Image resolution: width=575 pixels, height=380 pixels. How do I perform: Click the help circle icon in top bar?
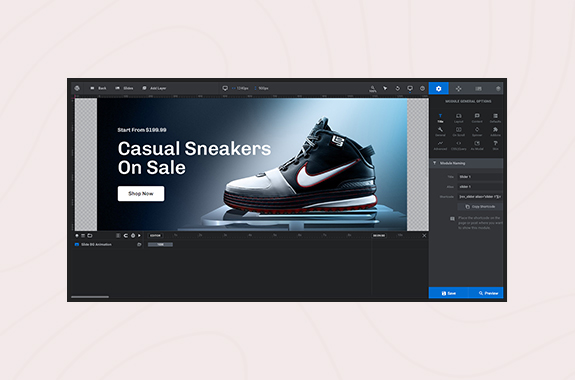[x=422, y=88]
